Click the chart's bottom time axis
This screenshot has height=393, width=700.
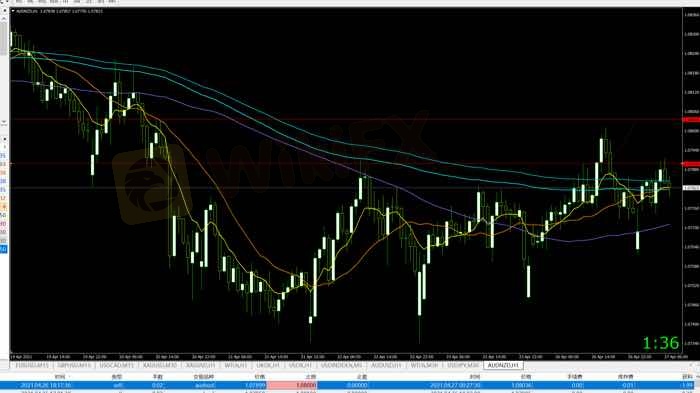point(346,357)
